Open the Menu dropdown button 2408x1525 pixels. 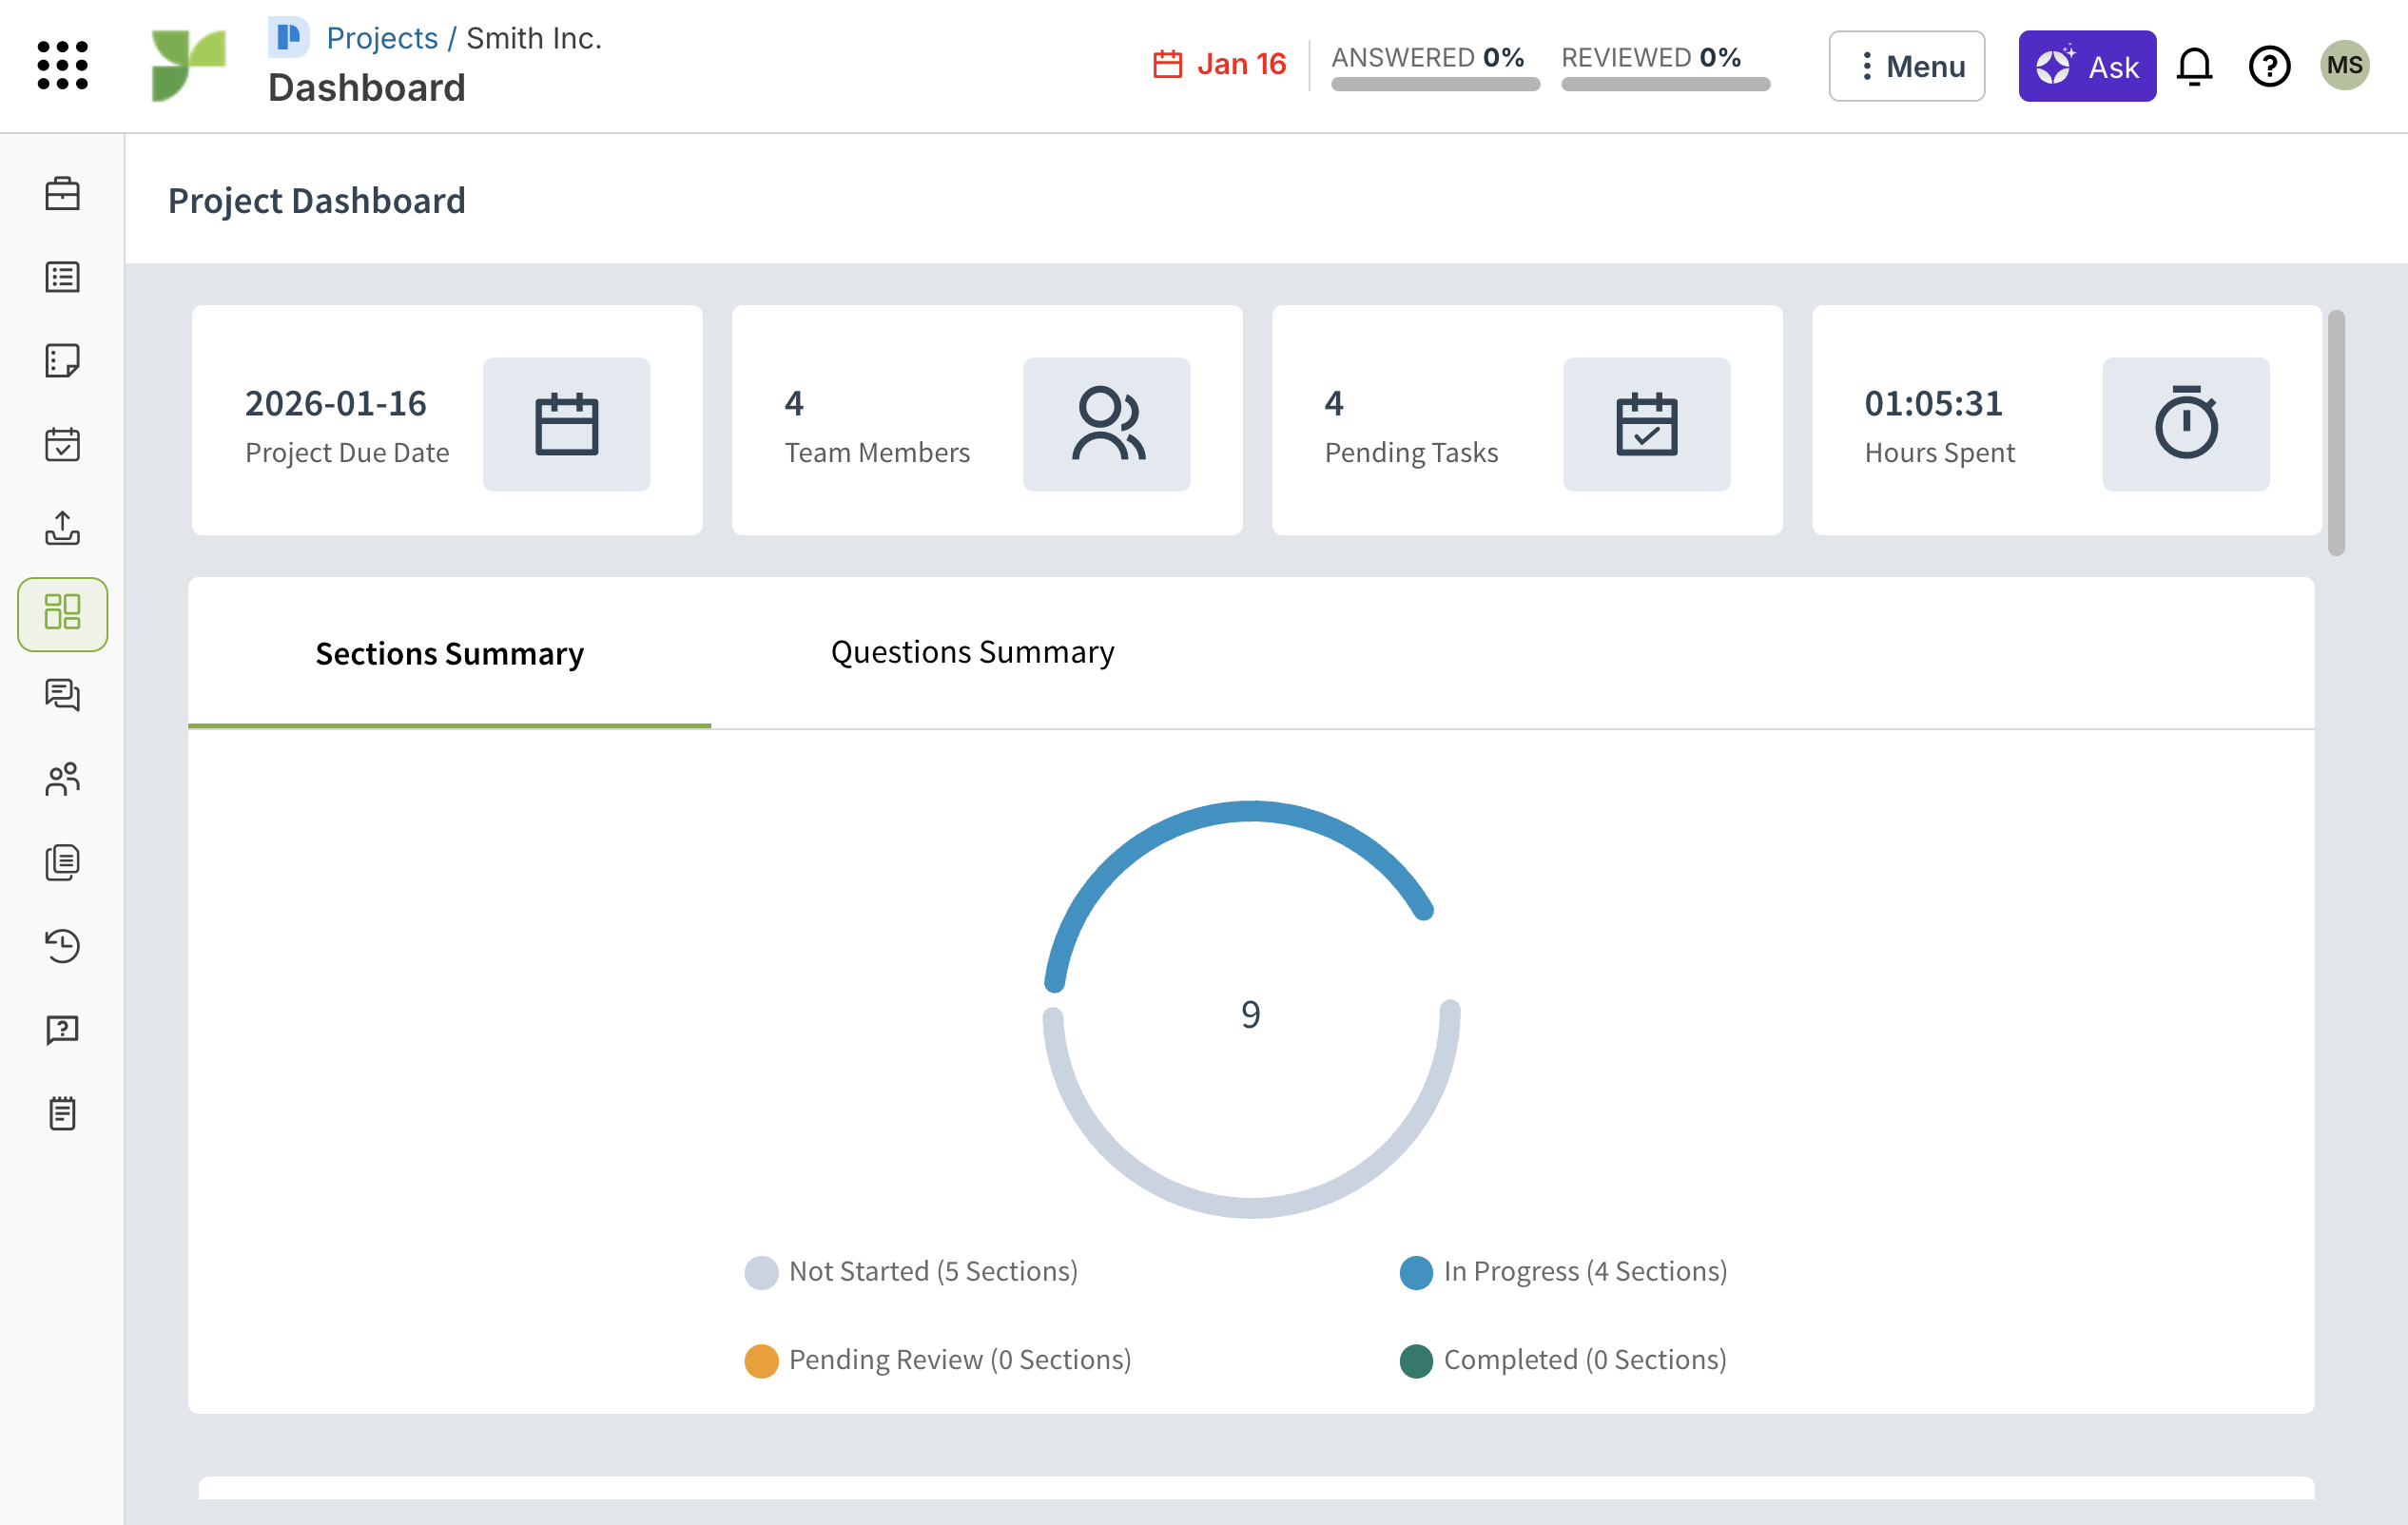(x=1906, y=66)
